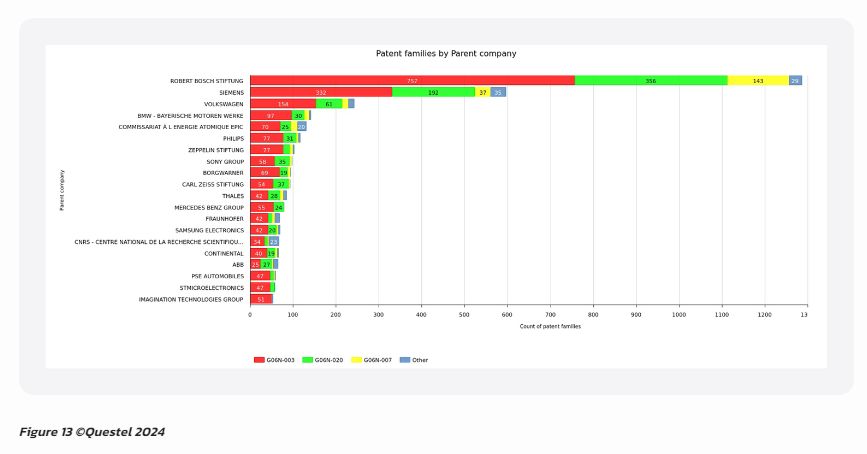
Task: Select Siemens' yellow 37 bar segment
Action: click(483, 92)
